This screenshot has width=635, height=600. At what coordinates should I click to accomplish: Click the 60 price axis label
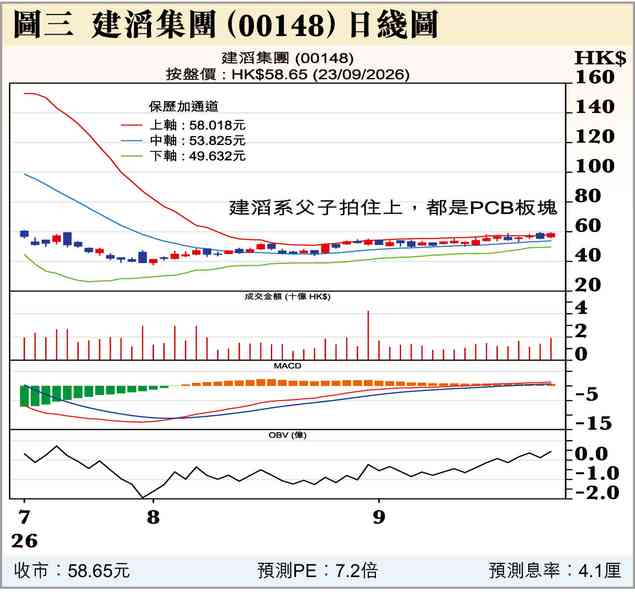point(588,226)
